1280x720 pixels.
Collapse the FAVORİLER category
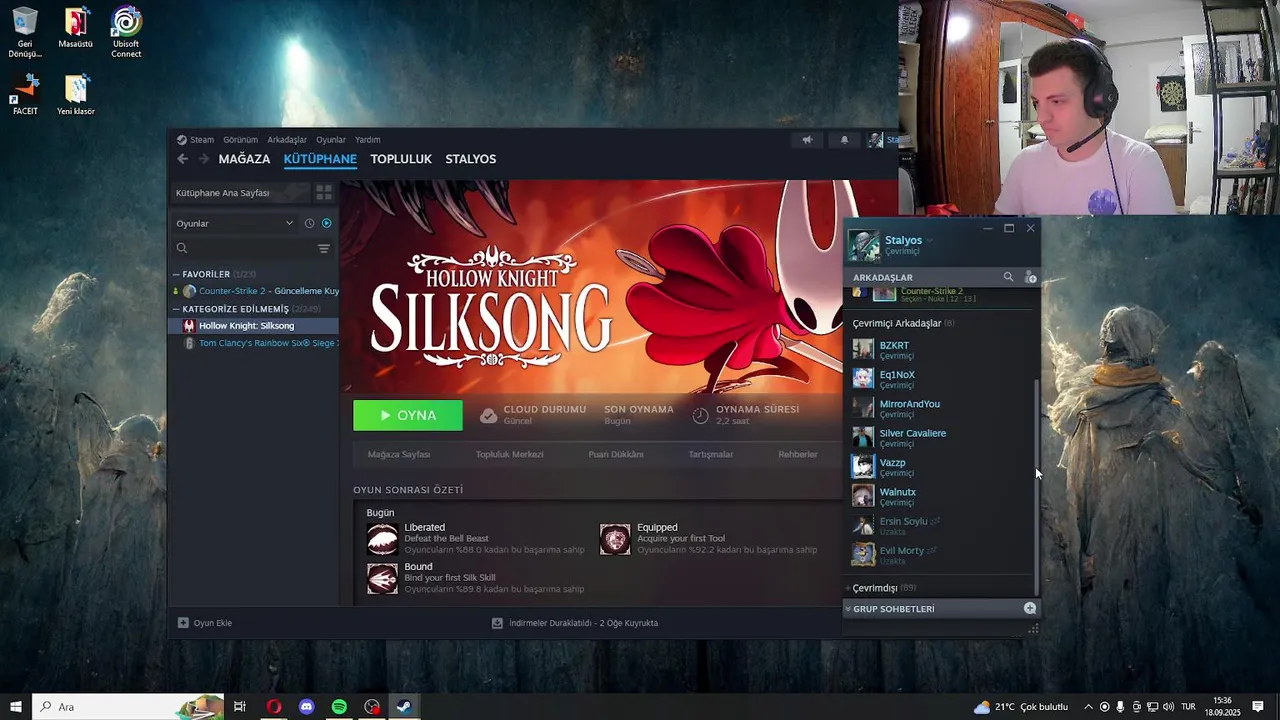(176, 274)
